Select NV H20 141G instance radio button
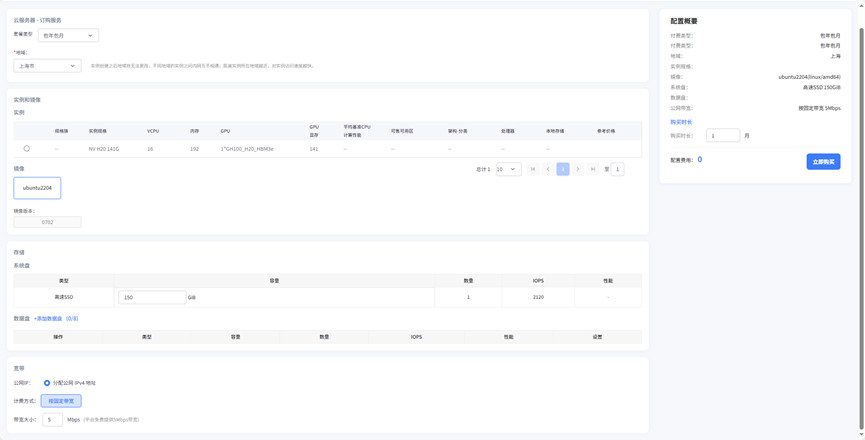This screenshot has height=440, width=865. (x=27, y=149)
